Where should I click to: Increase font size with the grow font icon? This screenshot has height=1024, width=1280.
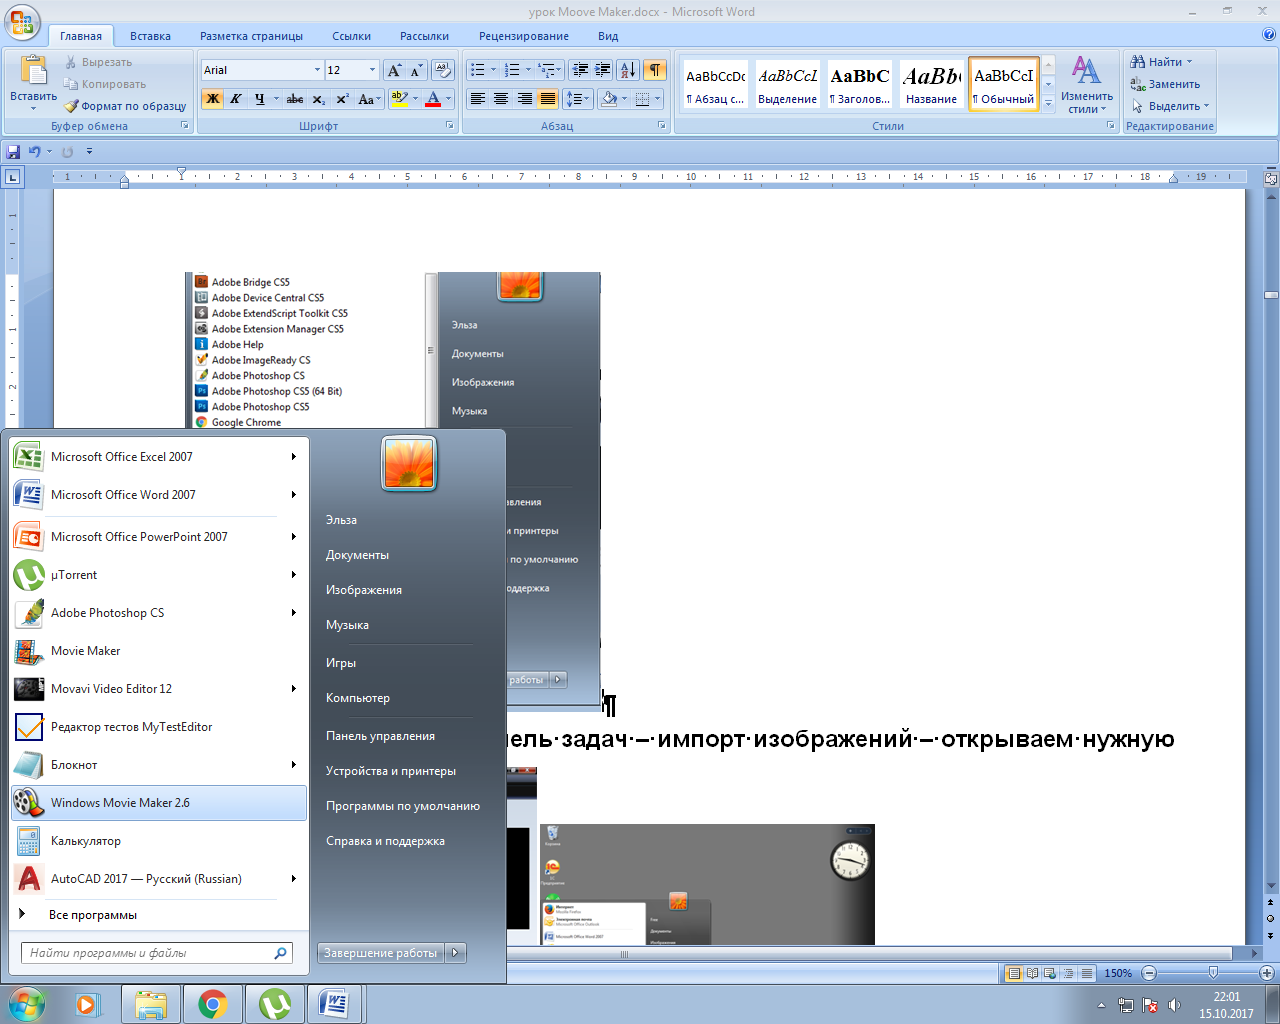tap(394, 70)
